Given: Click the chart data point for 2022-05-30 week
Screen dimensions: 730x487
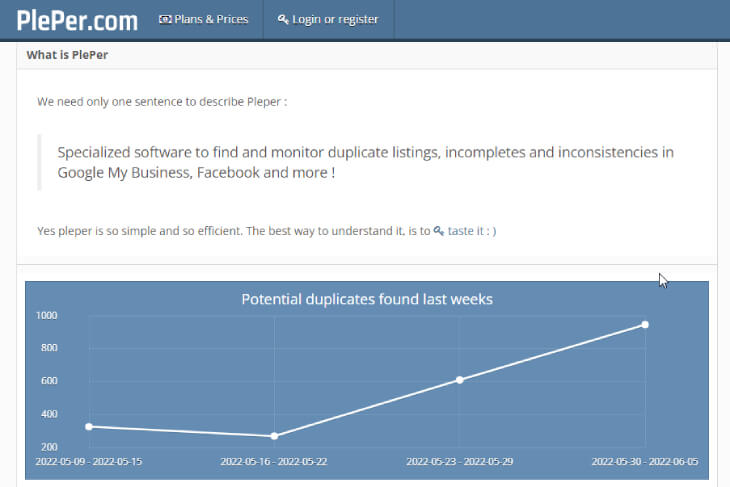Looking at the screenshot, I should click(645, 325).
